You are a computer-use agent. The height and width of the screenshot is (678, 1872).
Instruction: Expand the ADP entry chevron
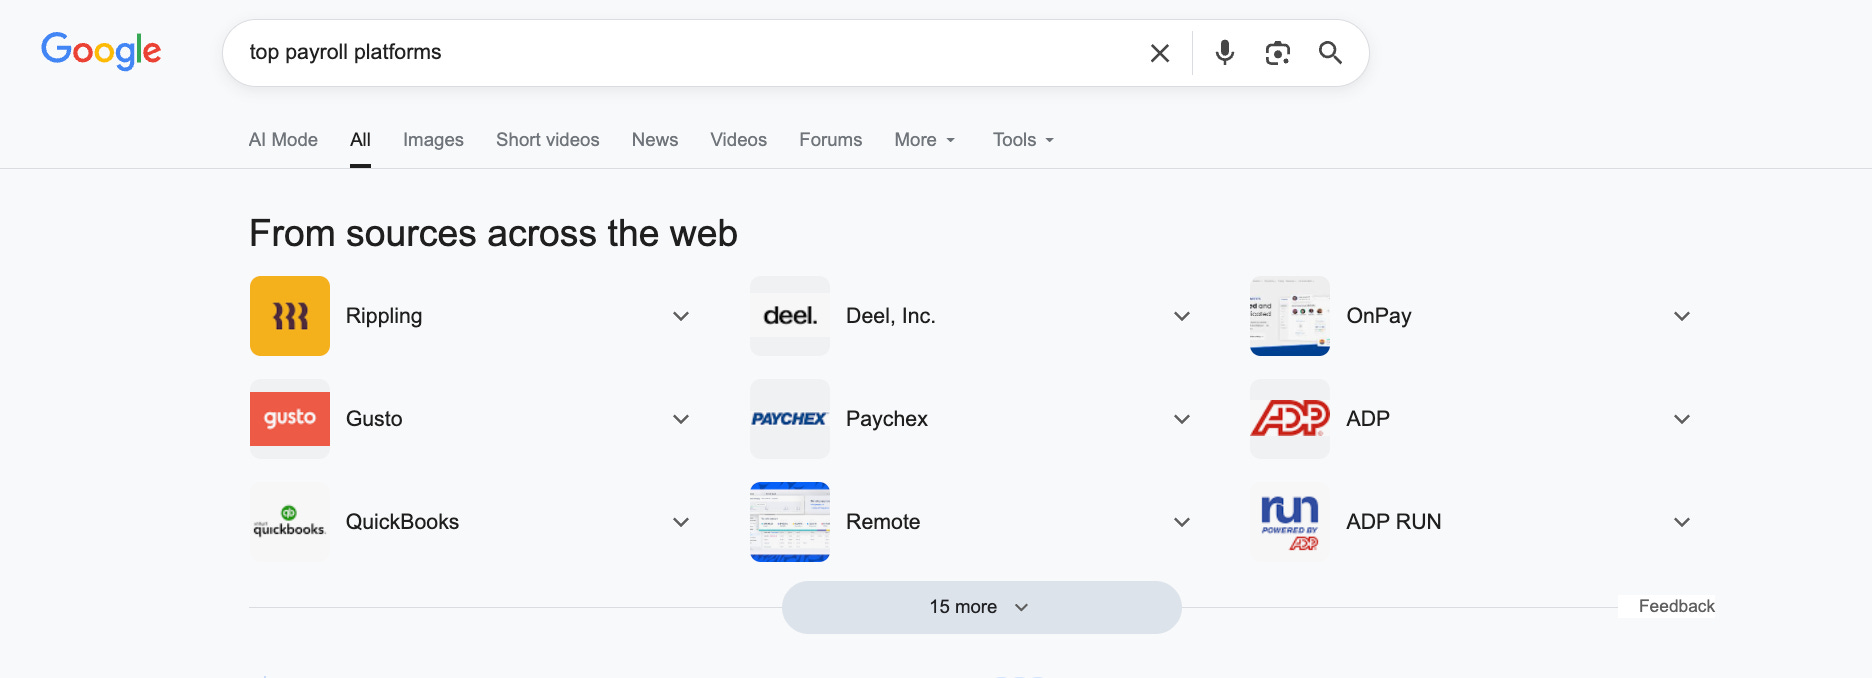(x=1682, y=419)
